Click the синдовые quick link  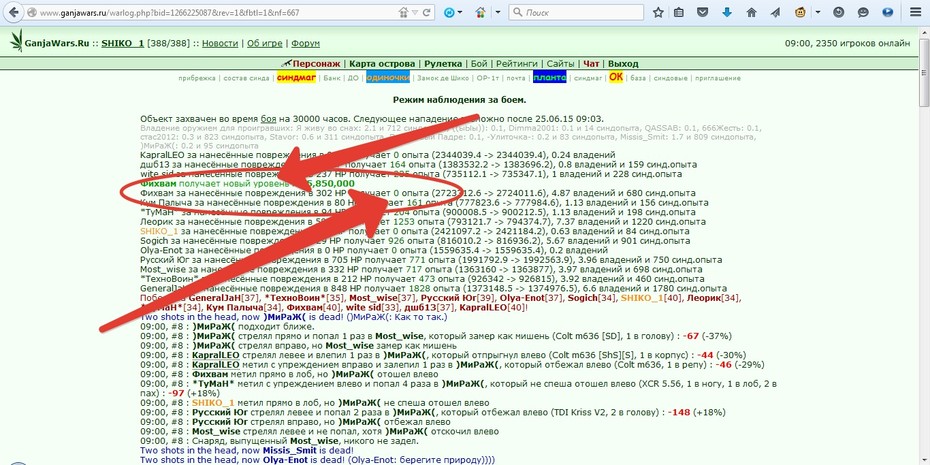point(670,78)
